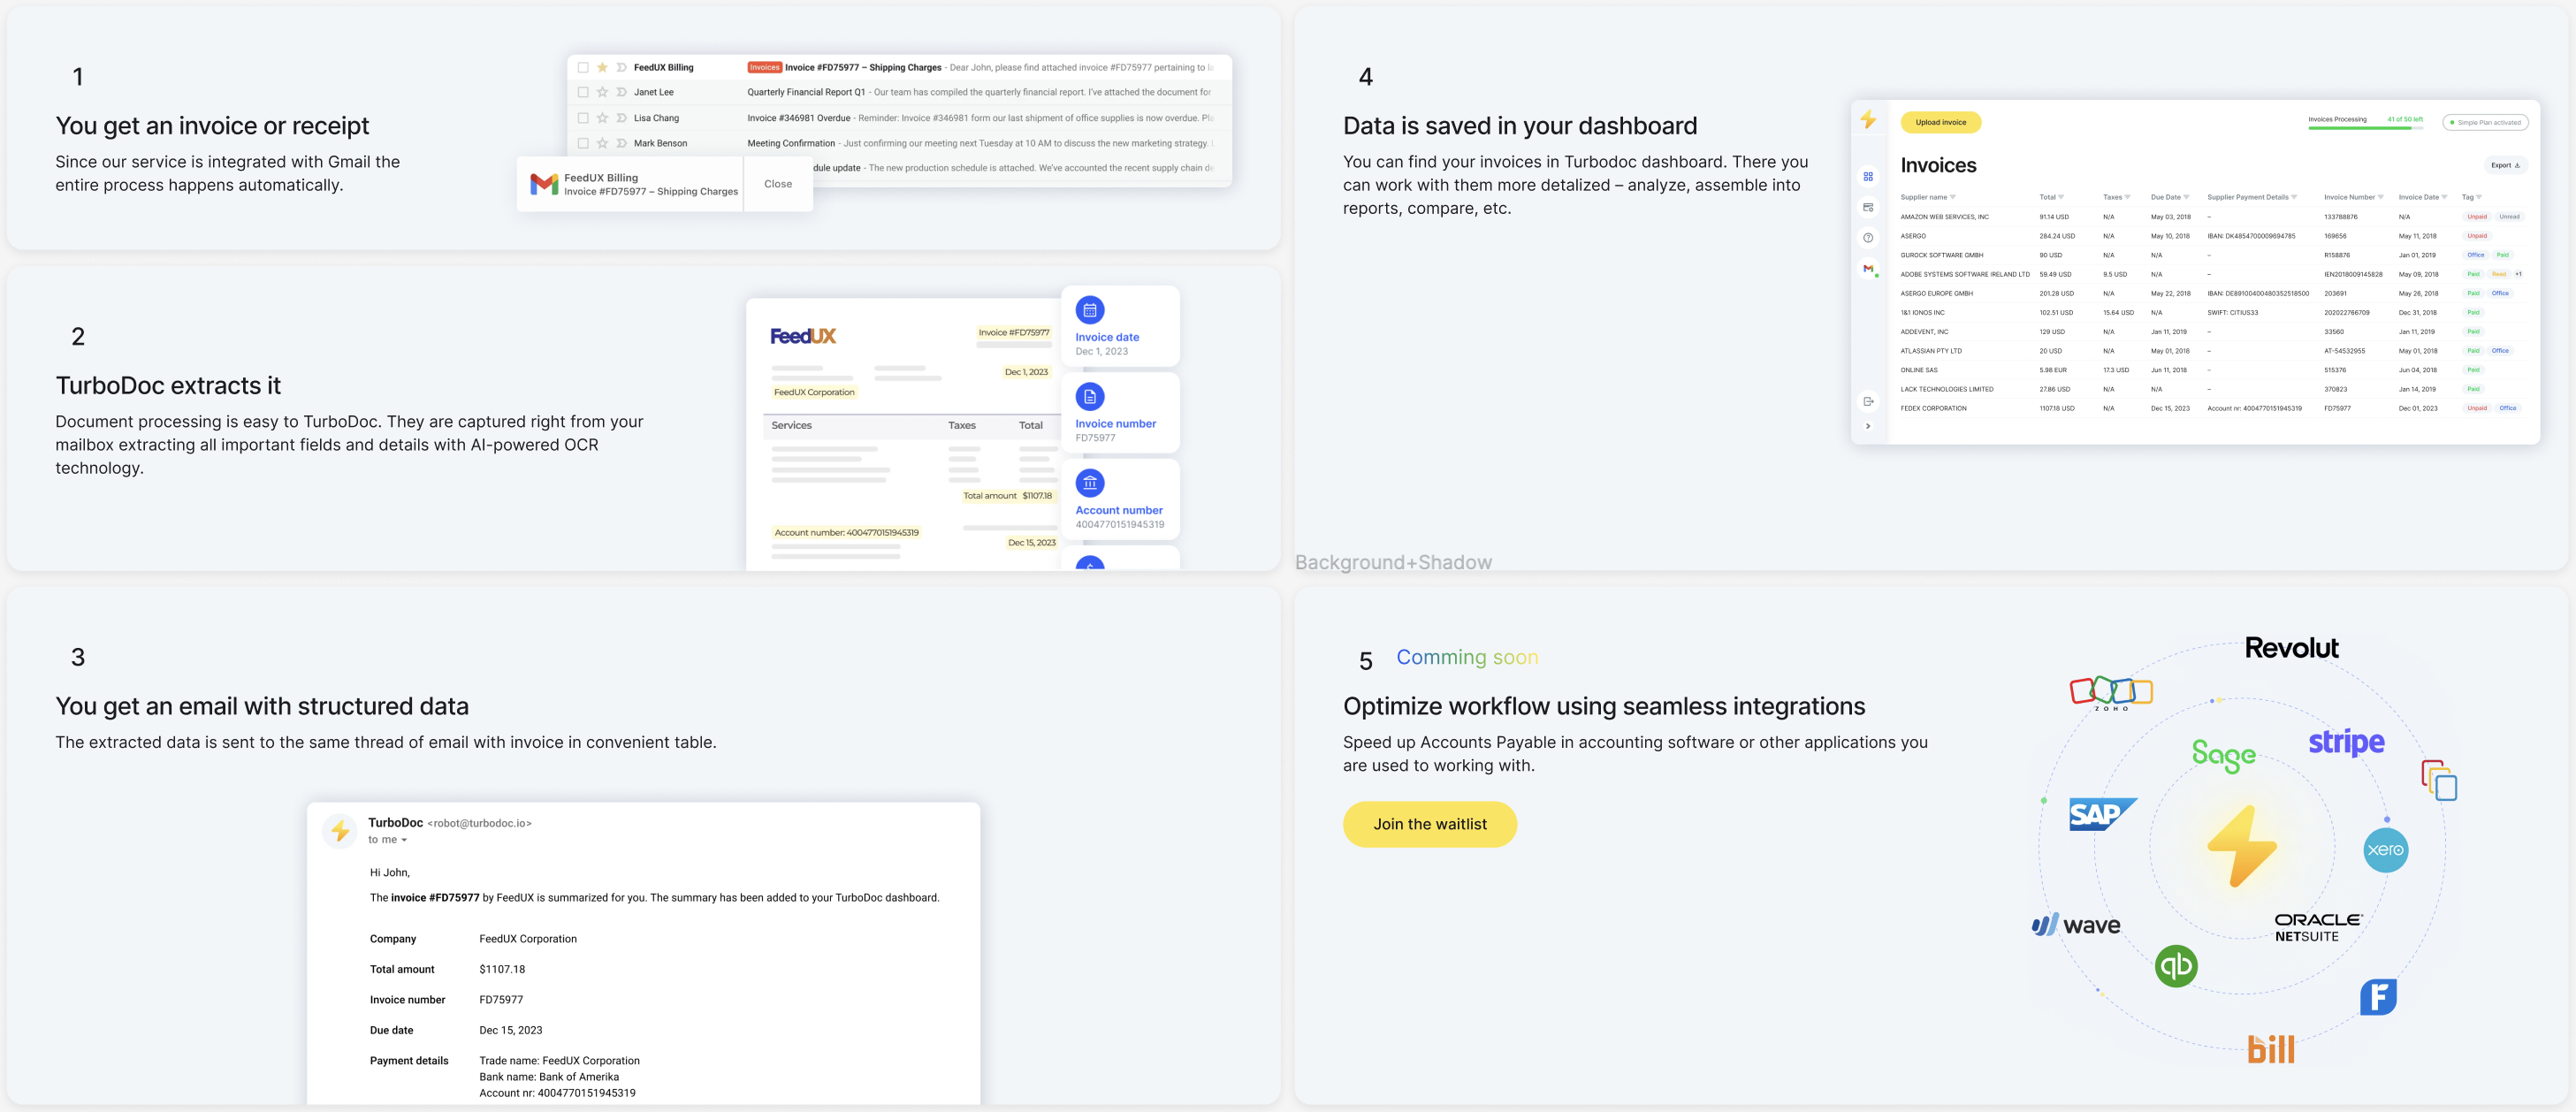Expand the dashboard sidebar chevron
The image size is (2576, 1112).
1867,426
